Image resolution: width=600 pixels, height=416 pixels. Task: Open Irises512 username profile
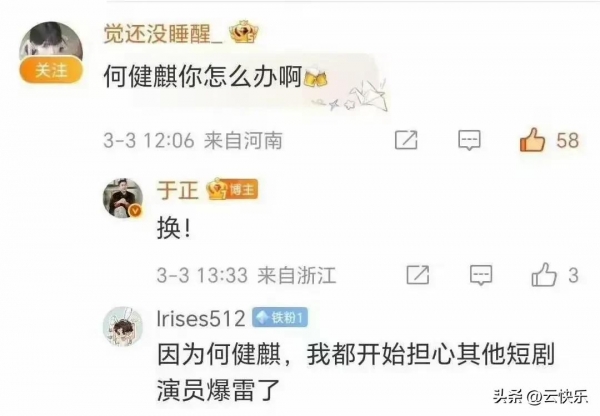[x=201, y=318]
